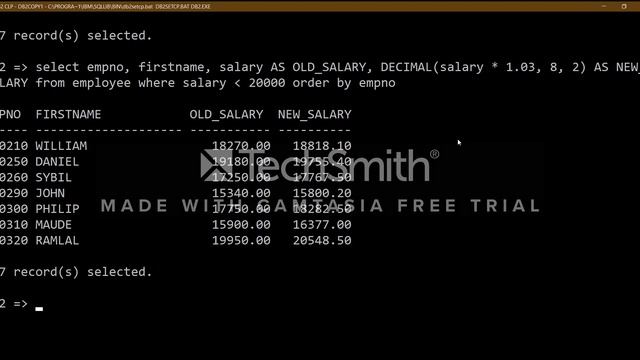Select the name SYBIL in results
Viewport: 640px width, 360px height.
(x=53, y=178)
